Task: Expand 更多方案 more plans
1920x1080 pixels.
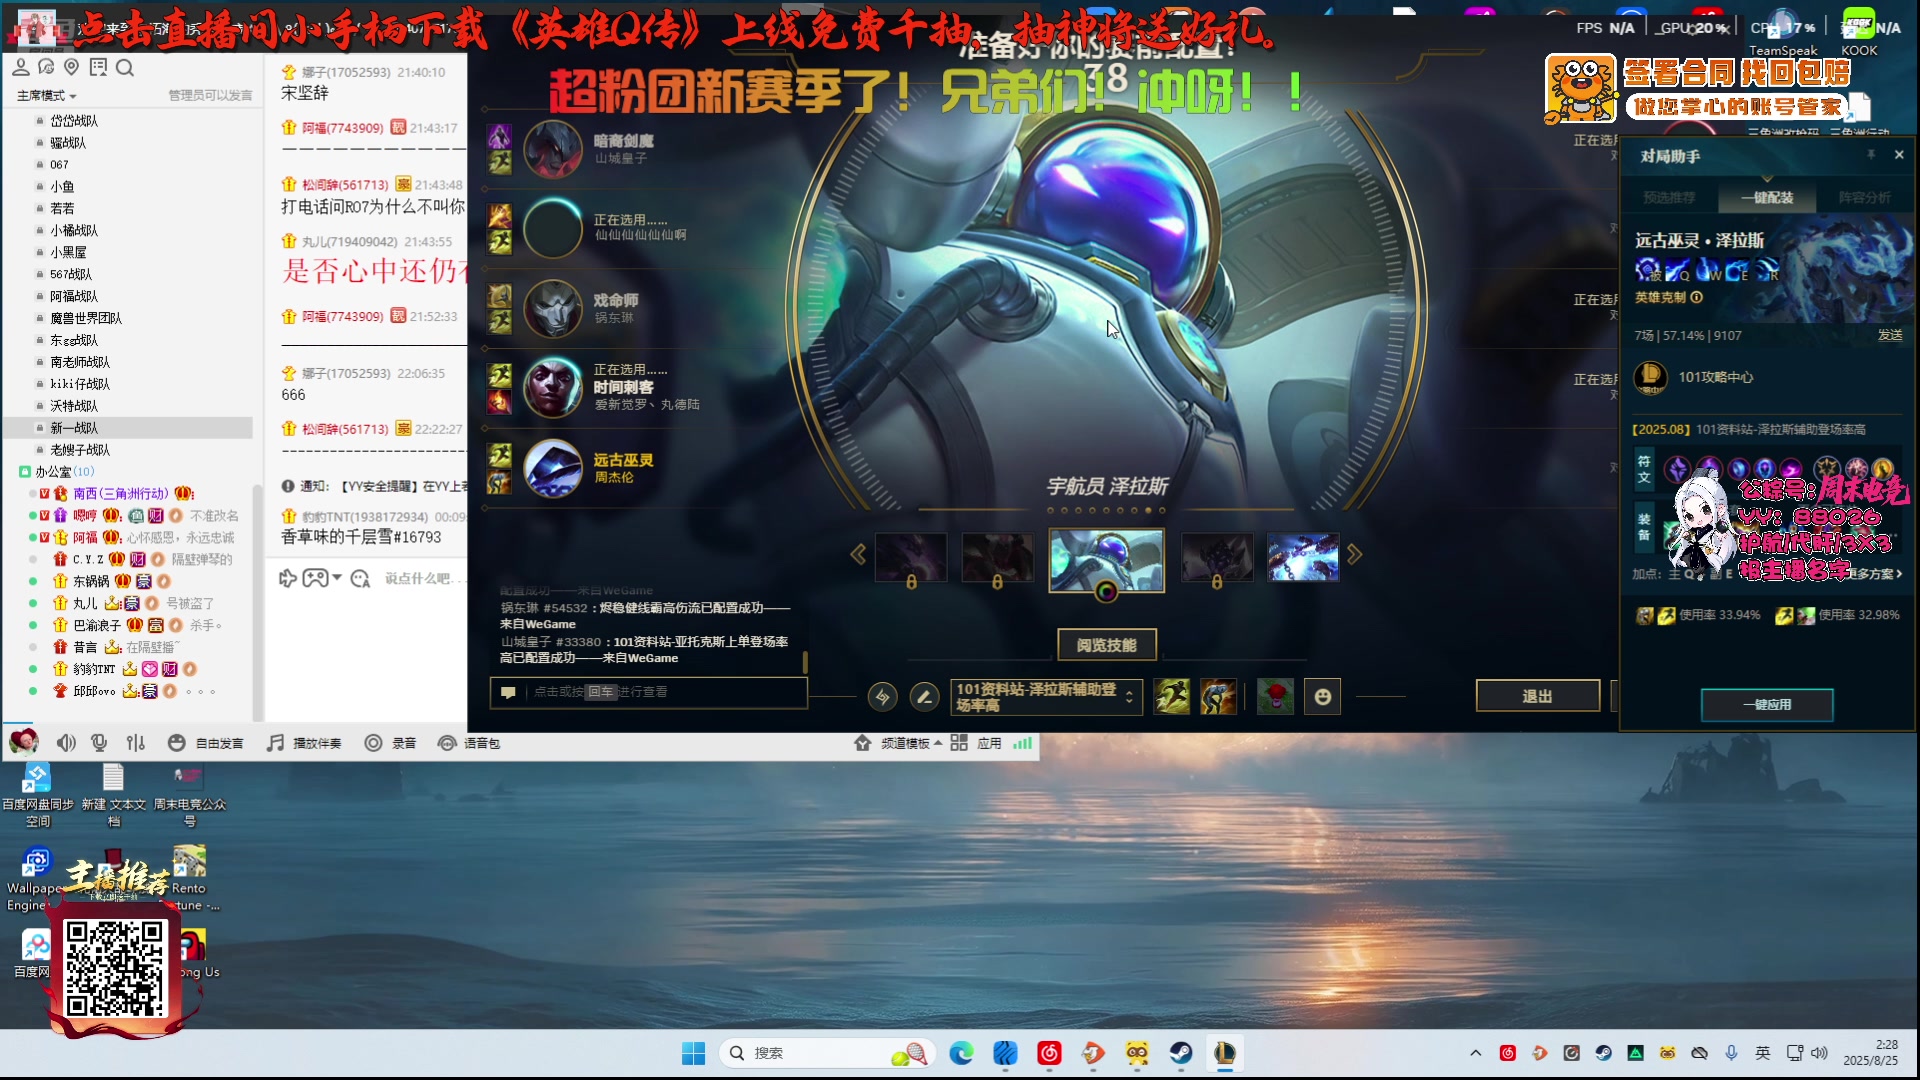Action: tap(1875, 573)
